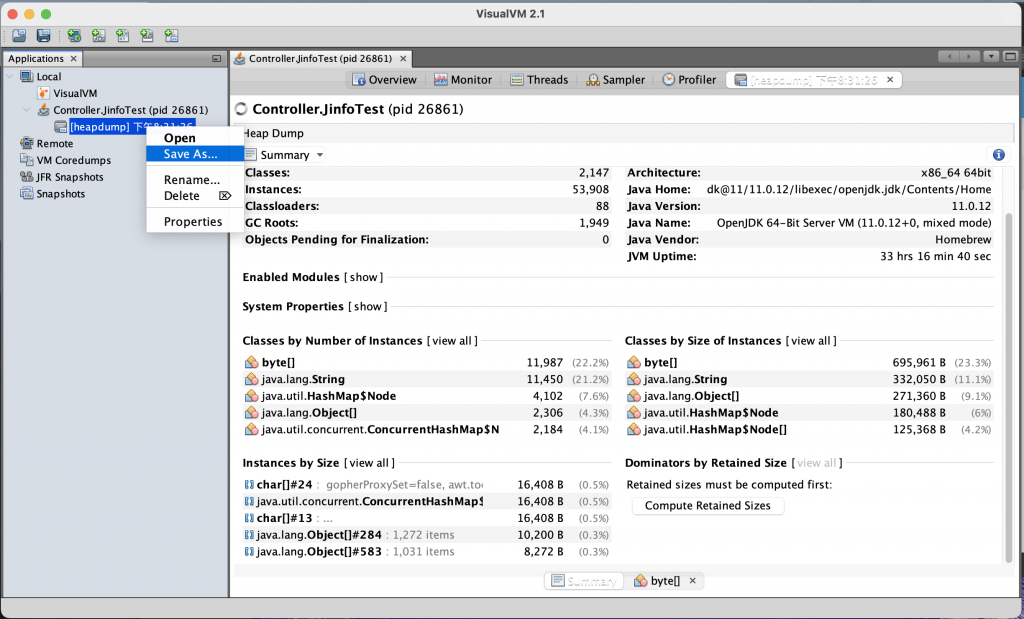The image size is (1024, 619).
Task: Click the Save floppy disk toolbar icon
Action: pyautogui.click(x=44, y=36)
